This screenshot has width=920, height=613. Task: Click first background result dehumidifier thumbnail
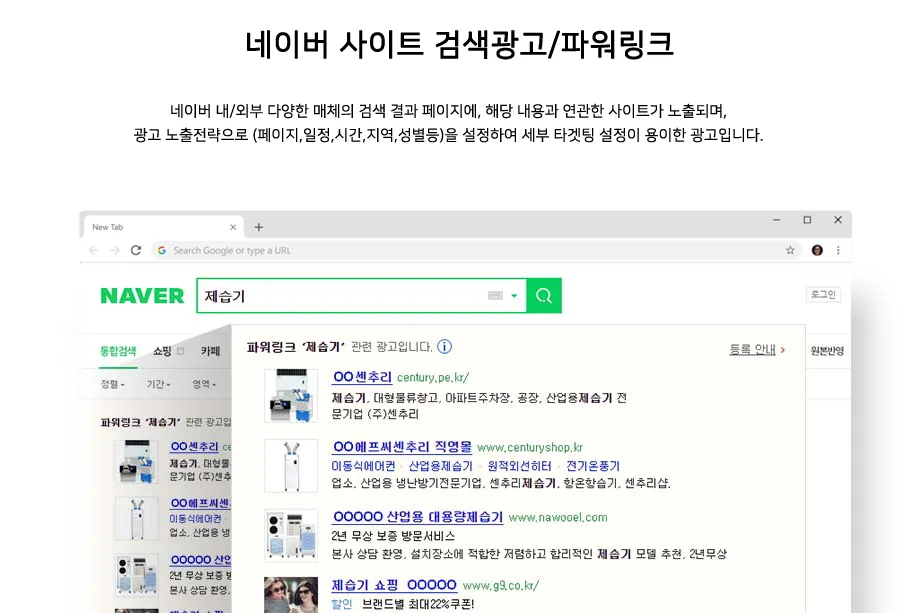[x=137, y=462]
